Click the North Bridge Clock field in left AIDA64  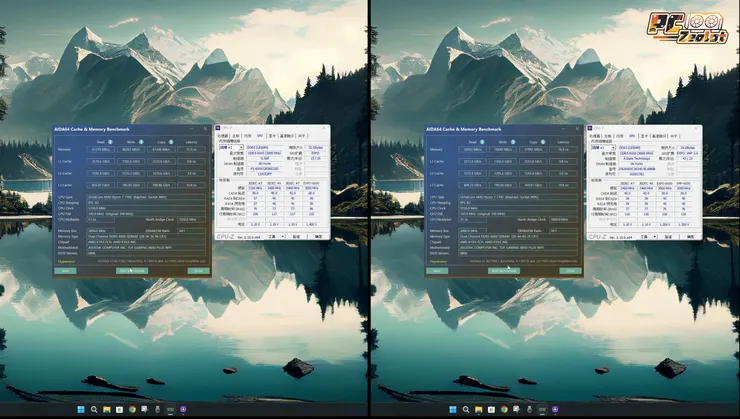(x=192, y=219)
